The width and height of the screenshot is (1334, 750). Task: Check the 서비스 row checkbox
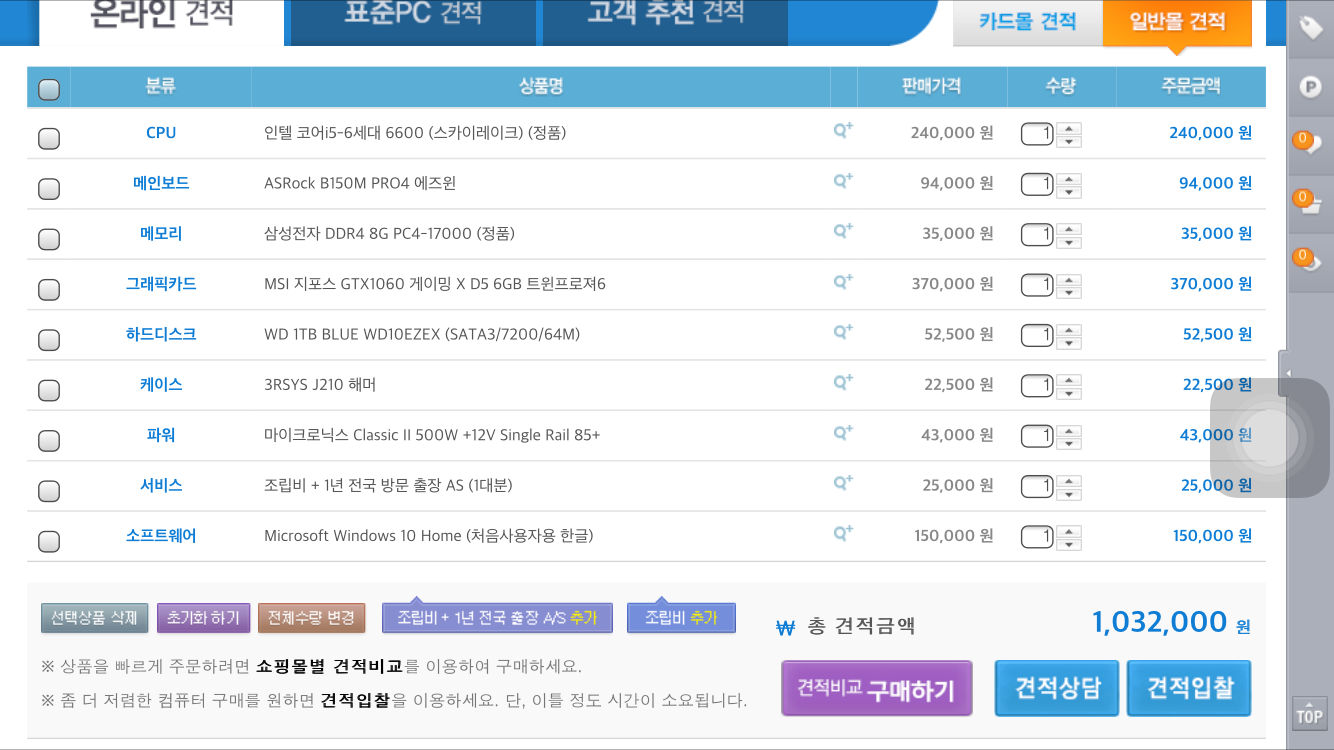coord(48,491)
